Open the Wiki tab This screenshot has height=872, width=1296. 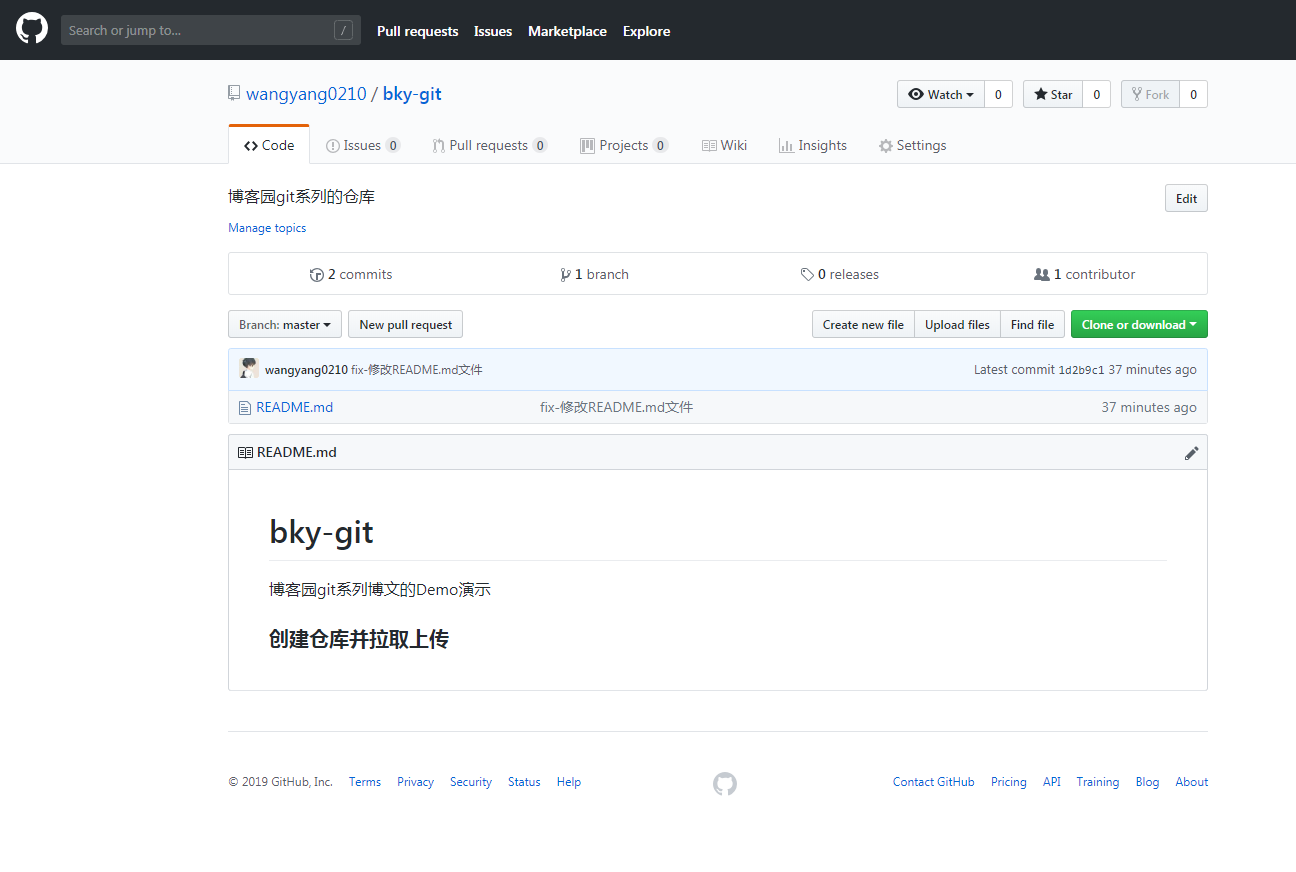[724, 145]
